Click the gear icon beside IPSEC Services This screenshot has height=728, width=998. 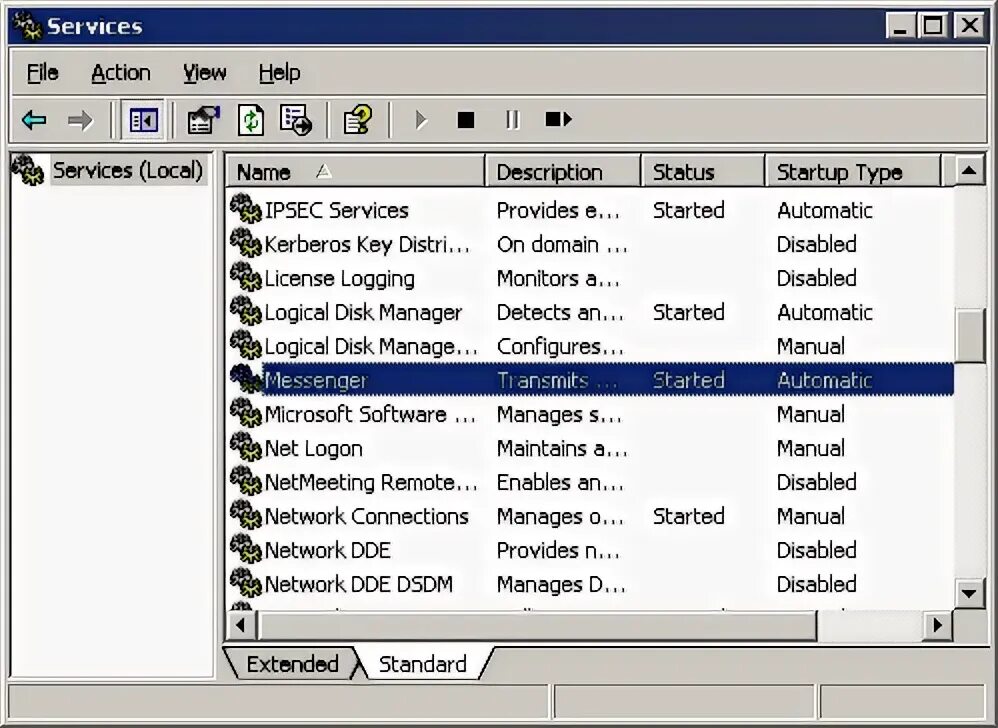coord(246,209)
